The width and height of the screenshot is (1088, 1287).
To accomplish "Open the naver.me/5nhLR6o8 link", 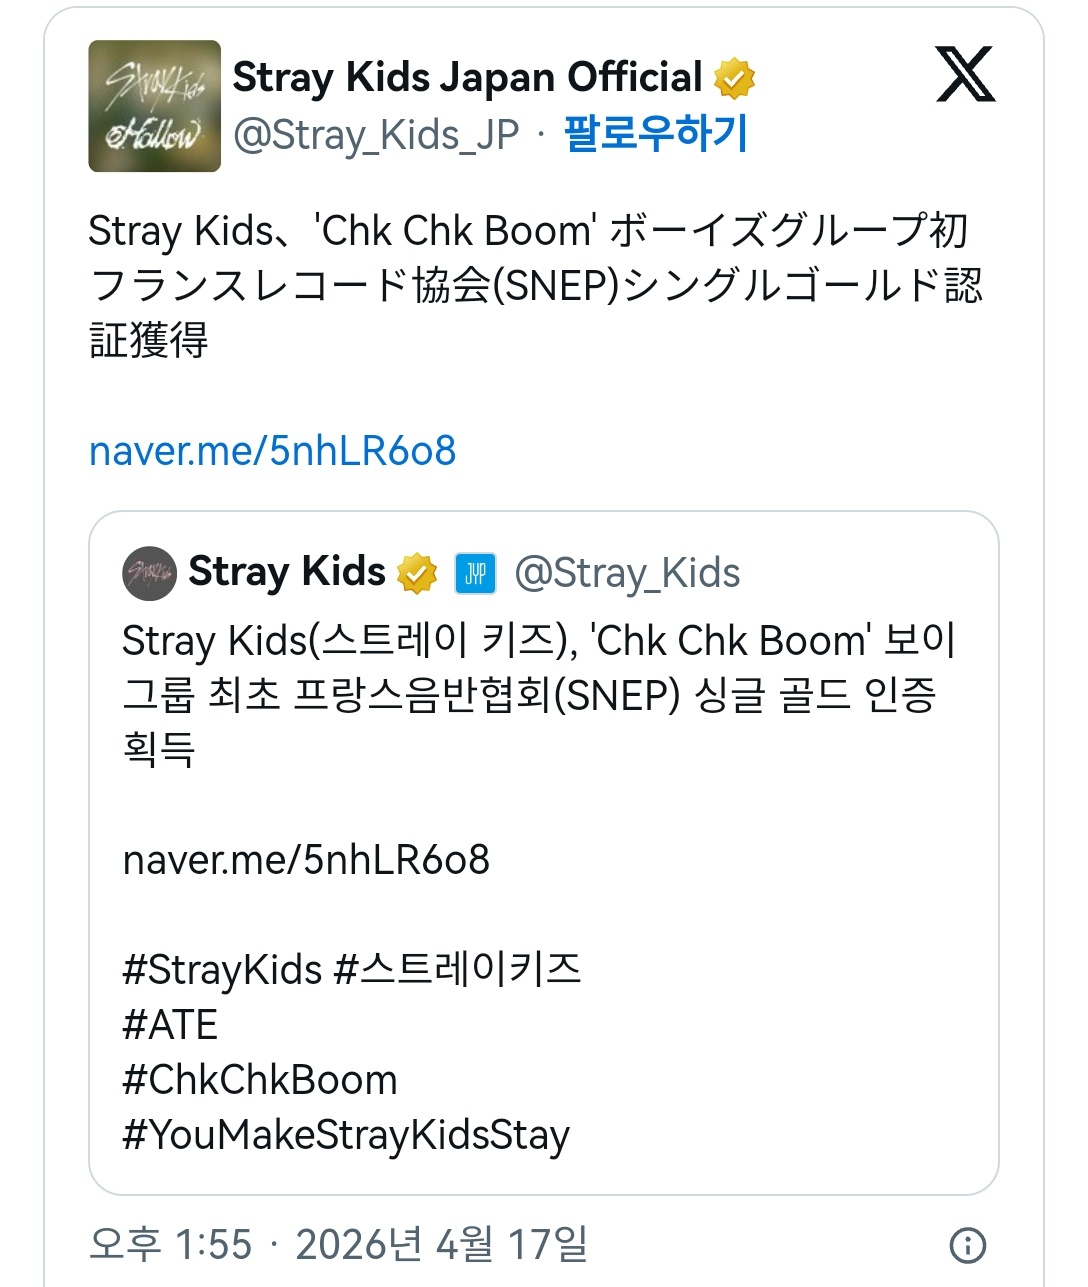I will (271, 452).
